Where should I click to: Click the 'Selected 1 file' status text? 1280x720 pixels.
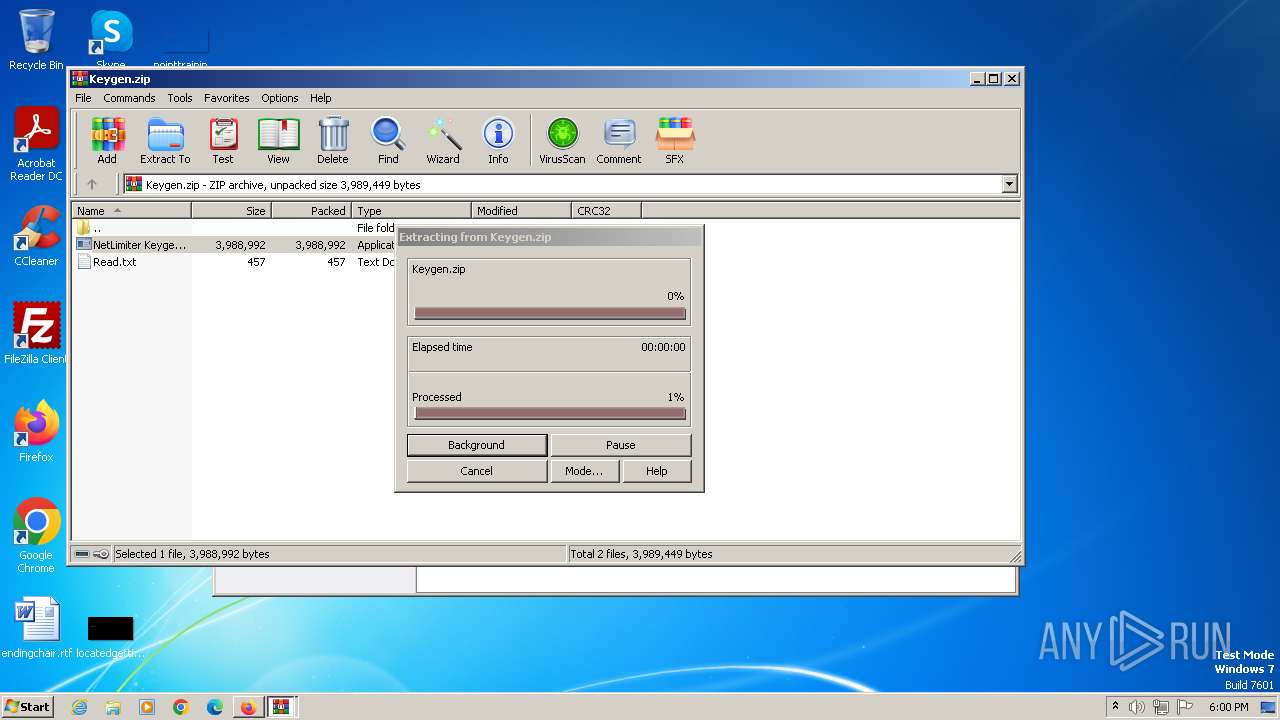[192, 554]
